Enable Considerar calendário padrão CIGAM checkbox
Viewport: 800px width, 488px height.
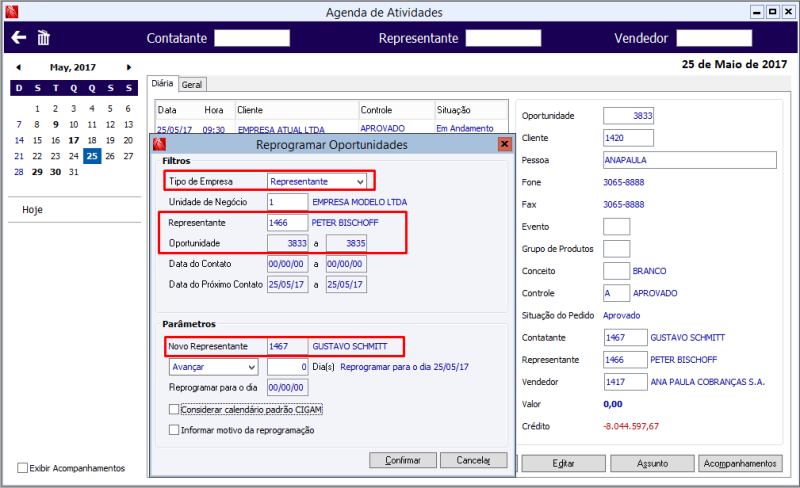click(174, 409)
